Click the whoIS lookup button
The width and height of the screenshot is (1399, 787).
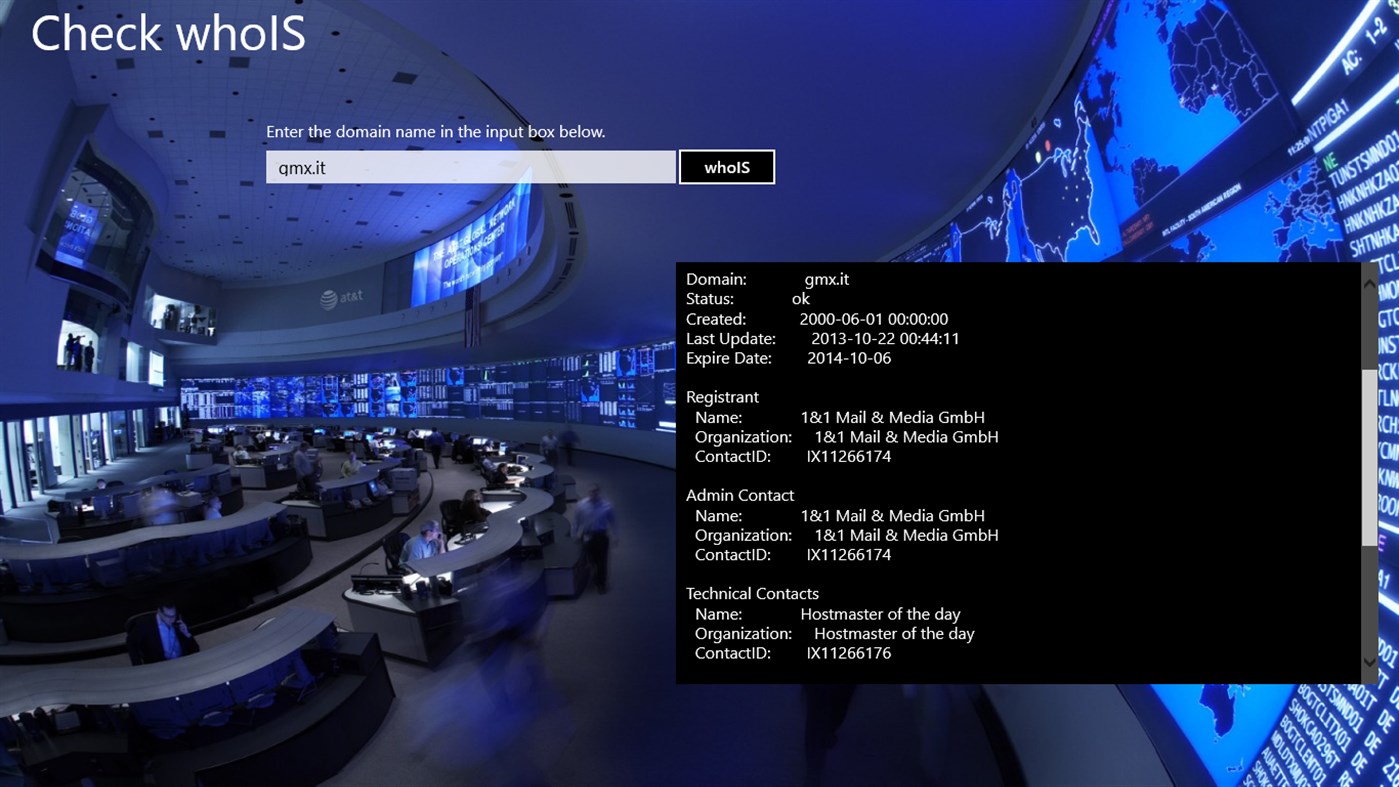click(x=727, y=166)
